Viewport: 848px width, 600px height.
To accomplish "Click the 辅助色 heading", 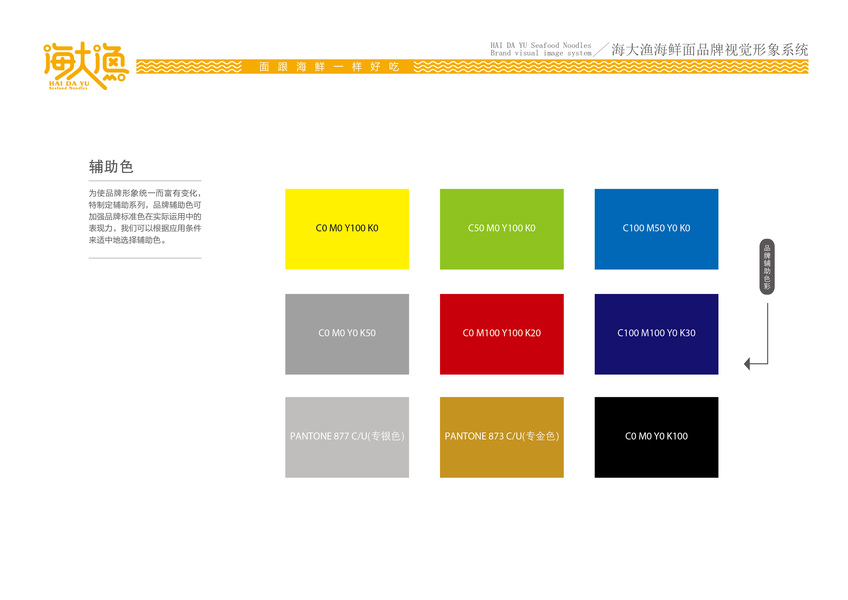I will [111, 167].
